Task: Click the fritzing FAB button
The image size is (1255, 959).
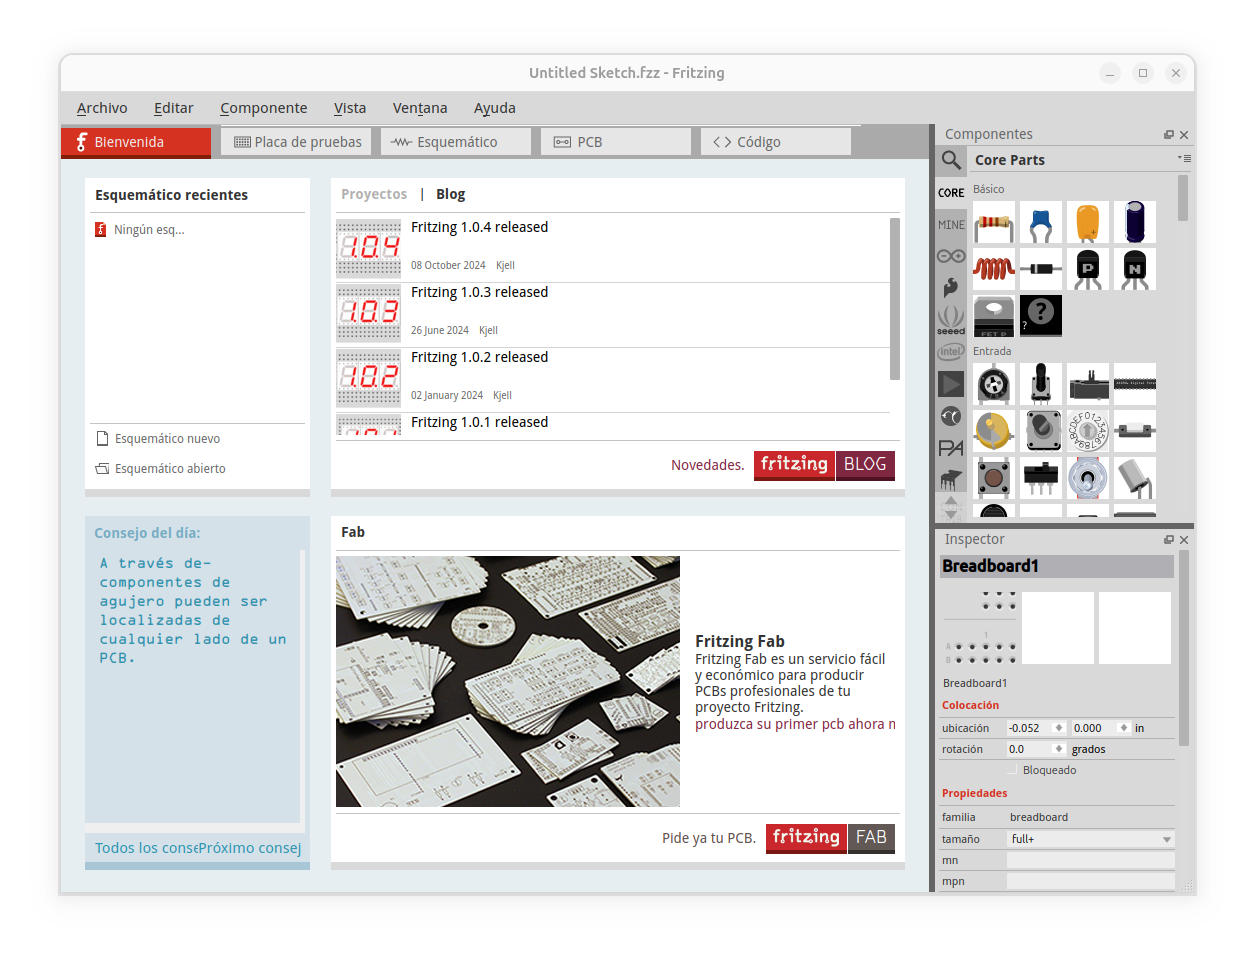Action: pyautogui.click(x=830, y=838)
